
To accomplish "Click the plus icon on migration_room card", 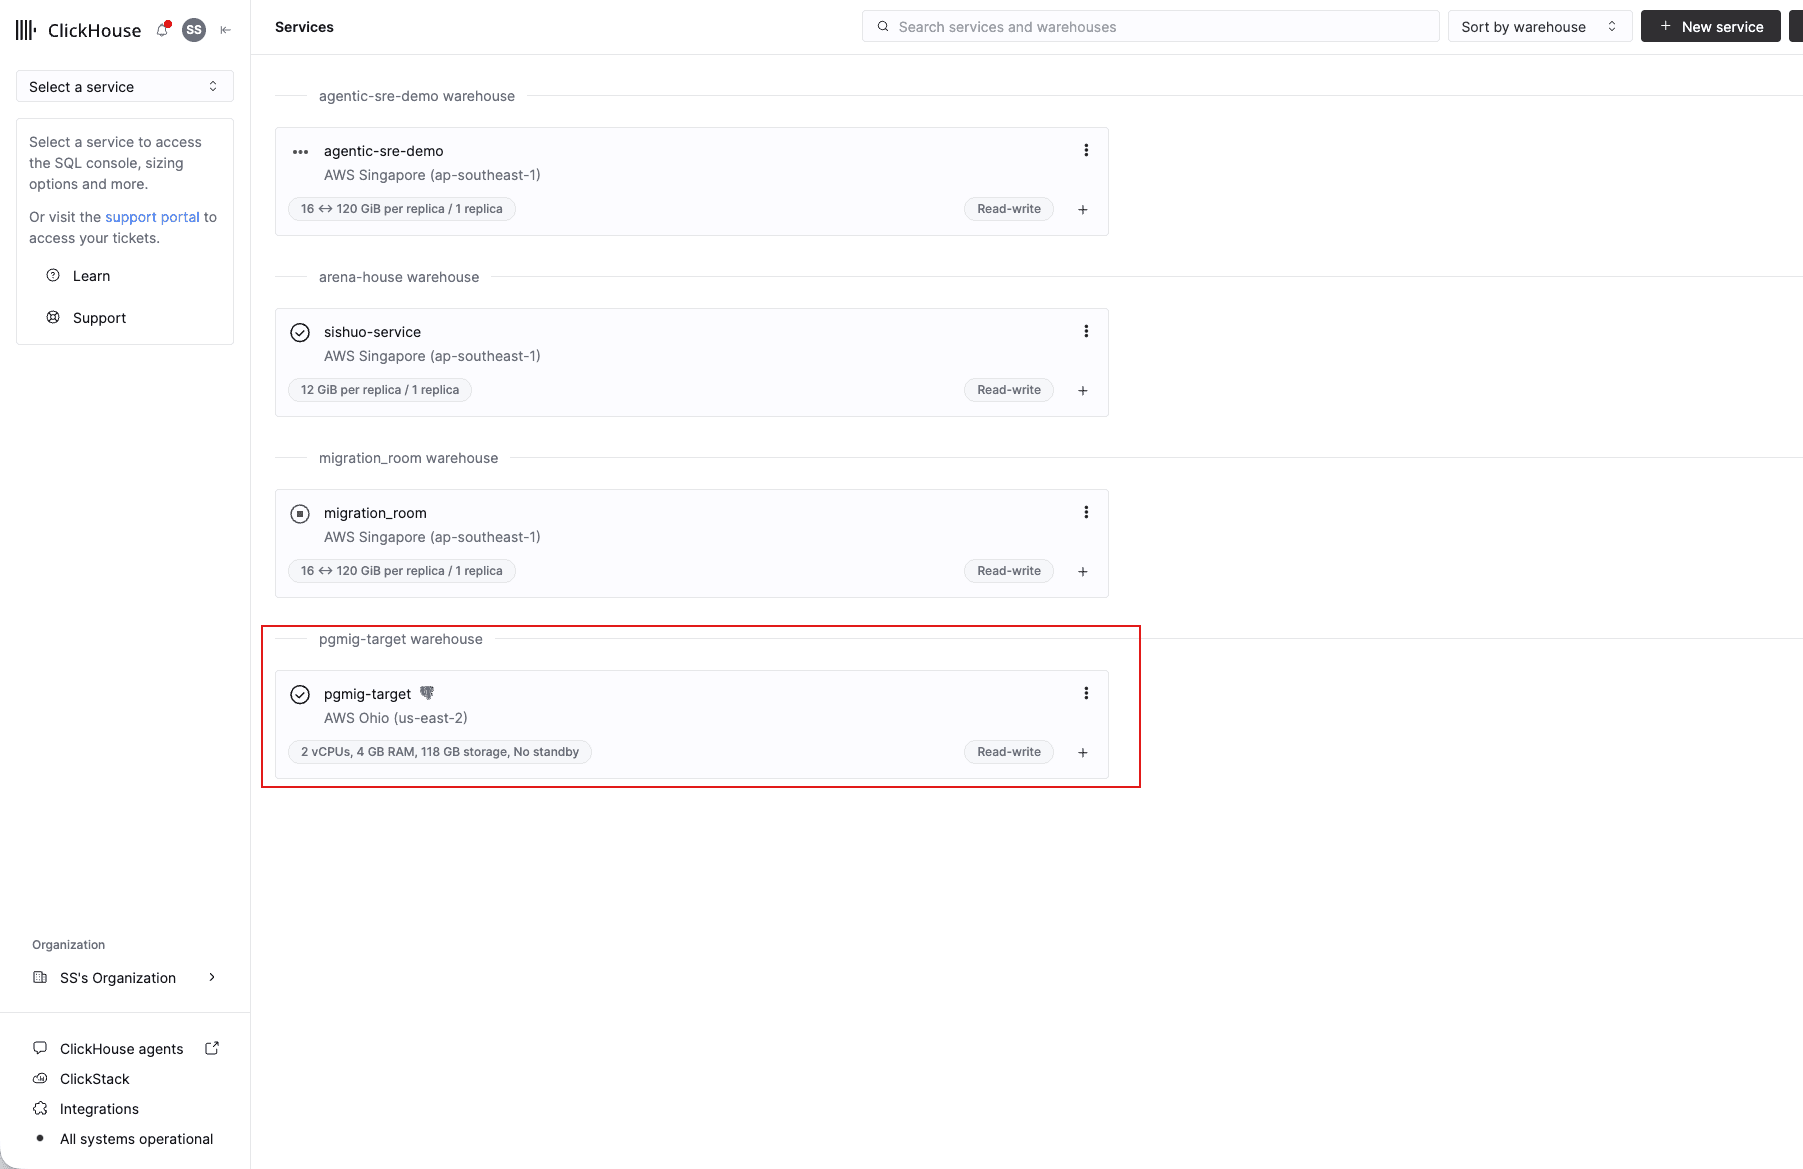I will (x=1082, y=572).
